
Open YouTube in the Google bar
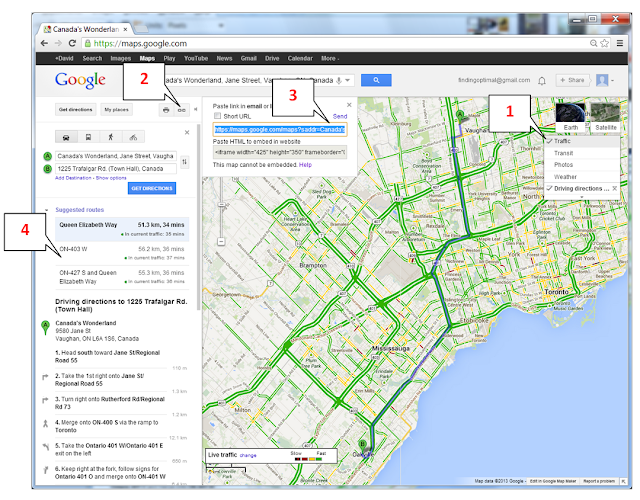(x=196, y=58)
